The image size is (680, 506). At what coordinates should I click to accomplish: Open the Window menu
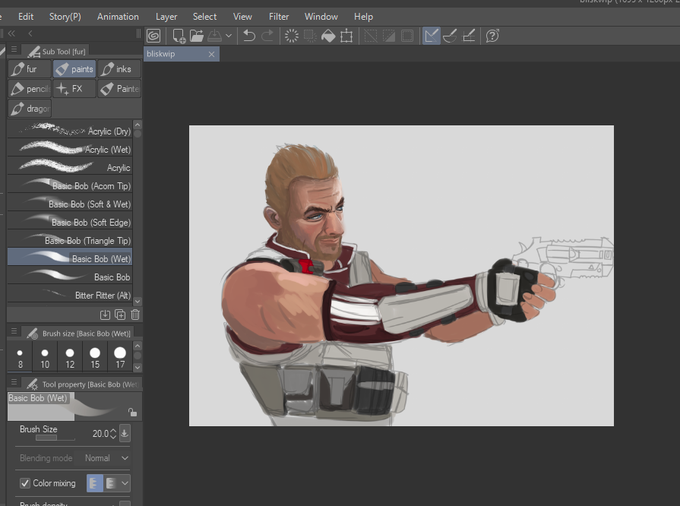(321, 16)
